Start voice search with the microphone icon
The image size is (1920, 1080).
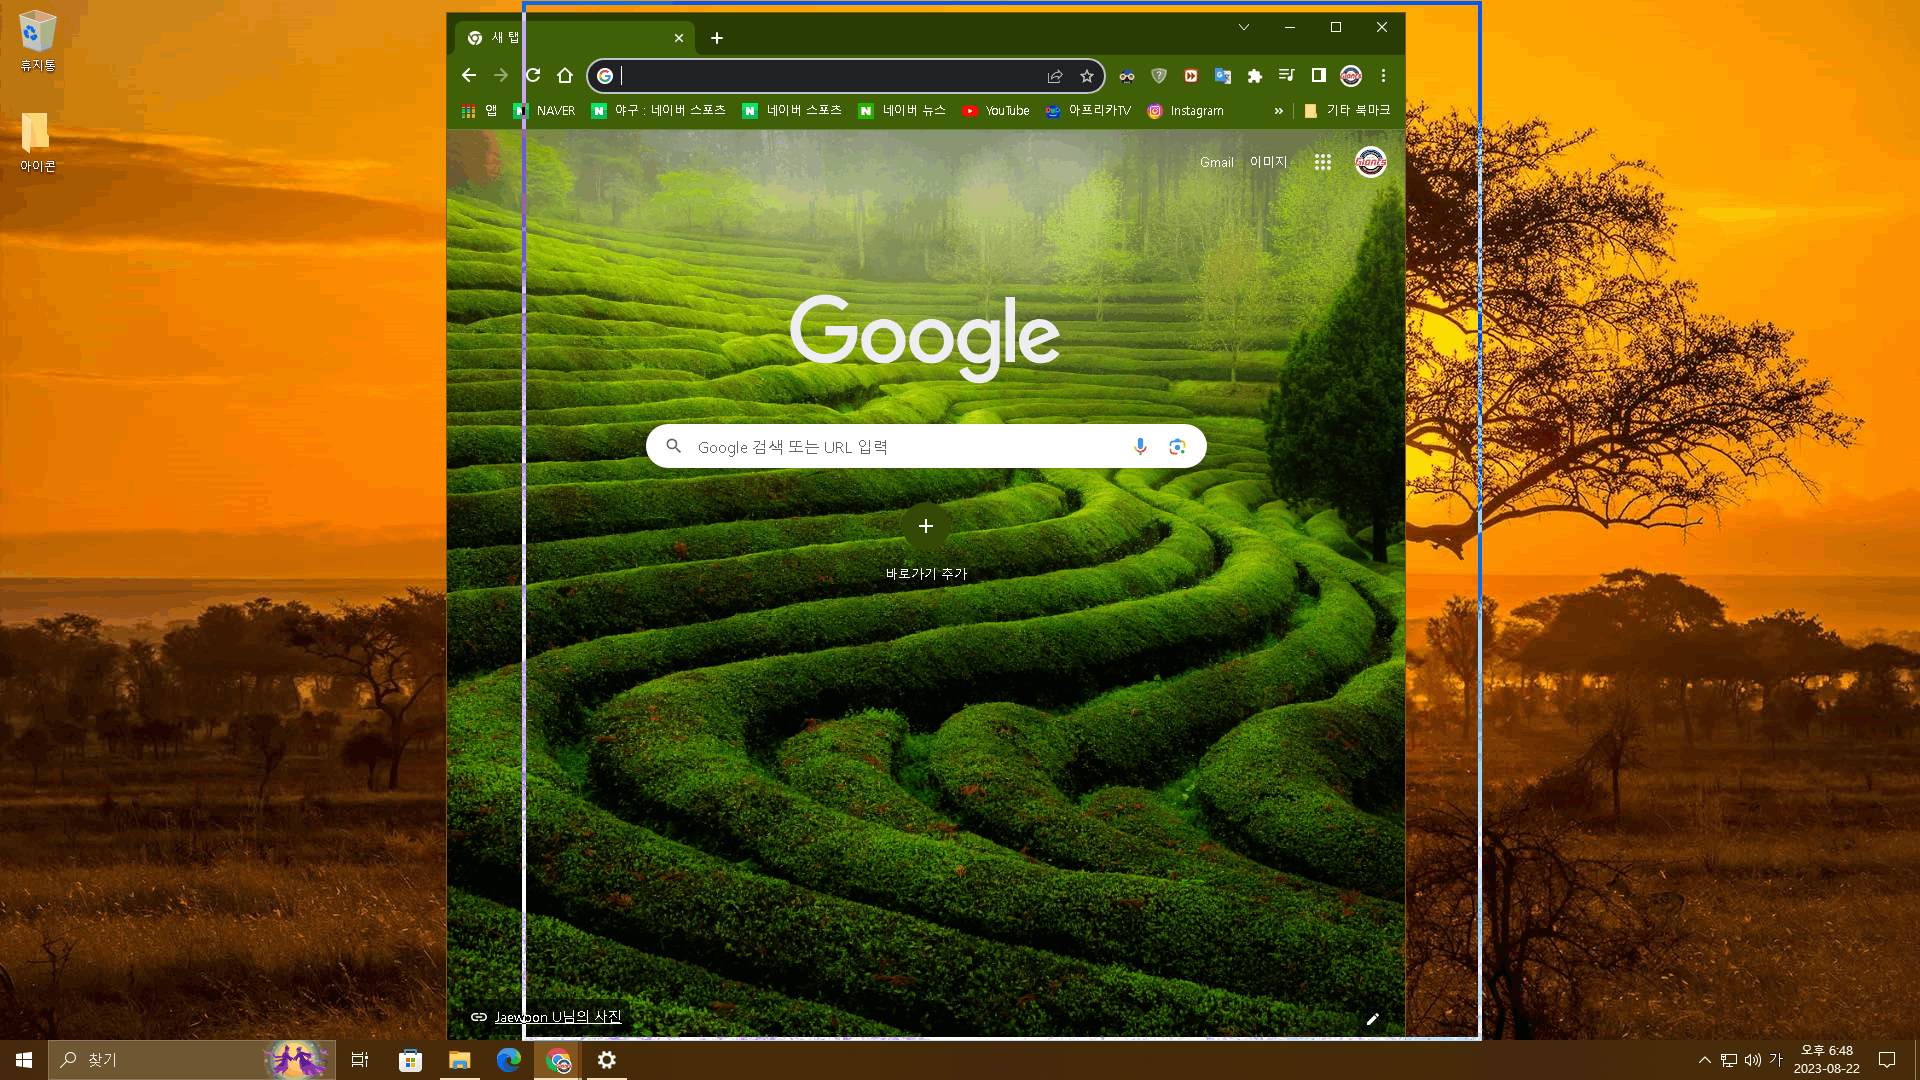pos(1140,447)
